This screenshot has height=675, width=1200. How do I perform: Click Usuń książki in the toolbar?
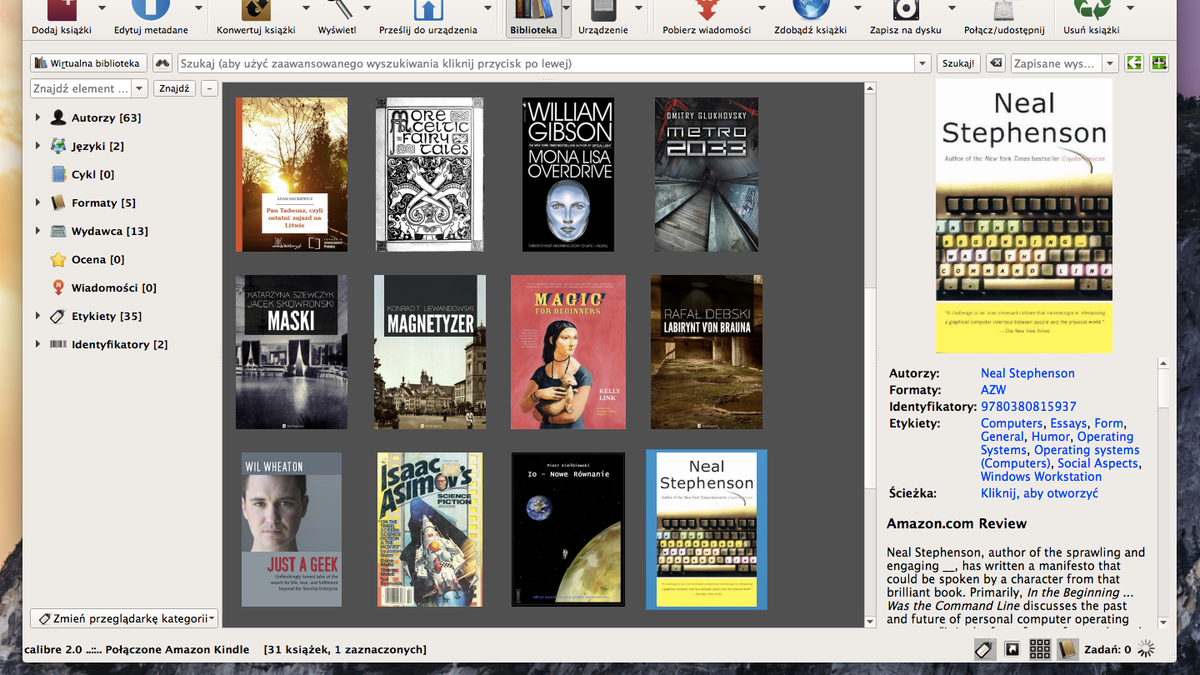pyautogui.click(x=1091, y=20)
